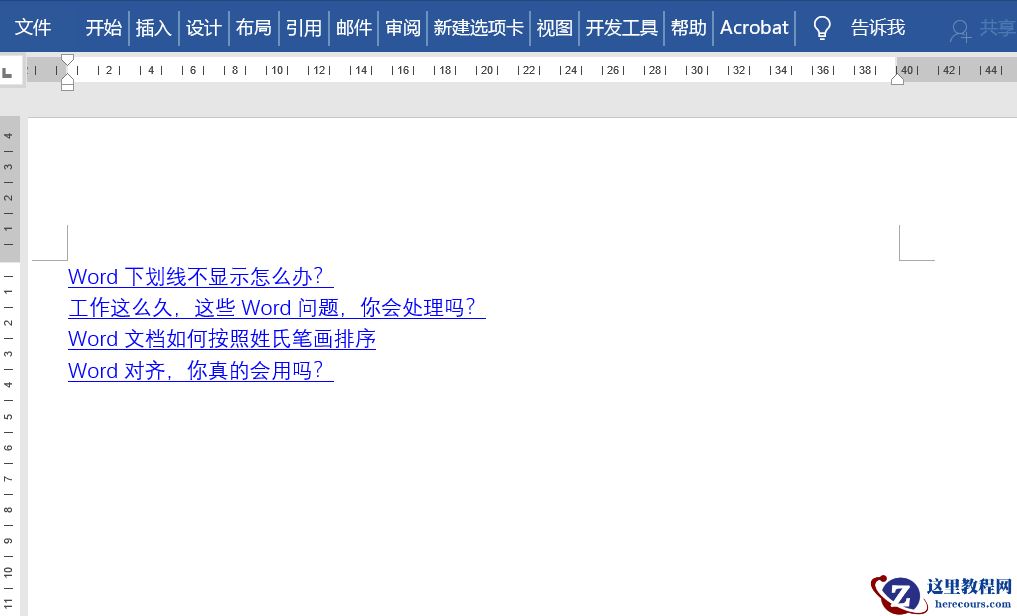Open the Acrobat ribbon tab
Viewport: 1017px width, 616px height.
click(754, 27)
